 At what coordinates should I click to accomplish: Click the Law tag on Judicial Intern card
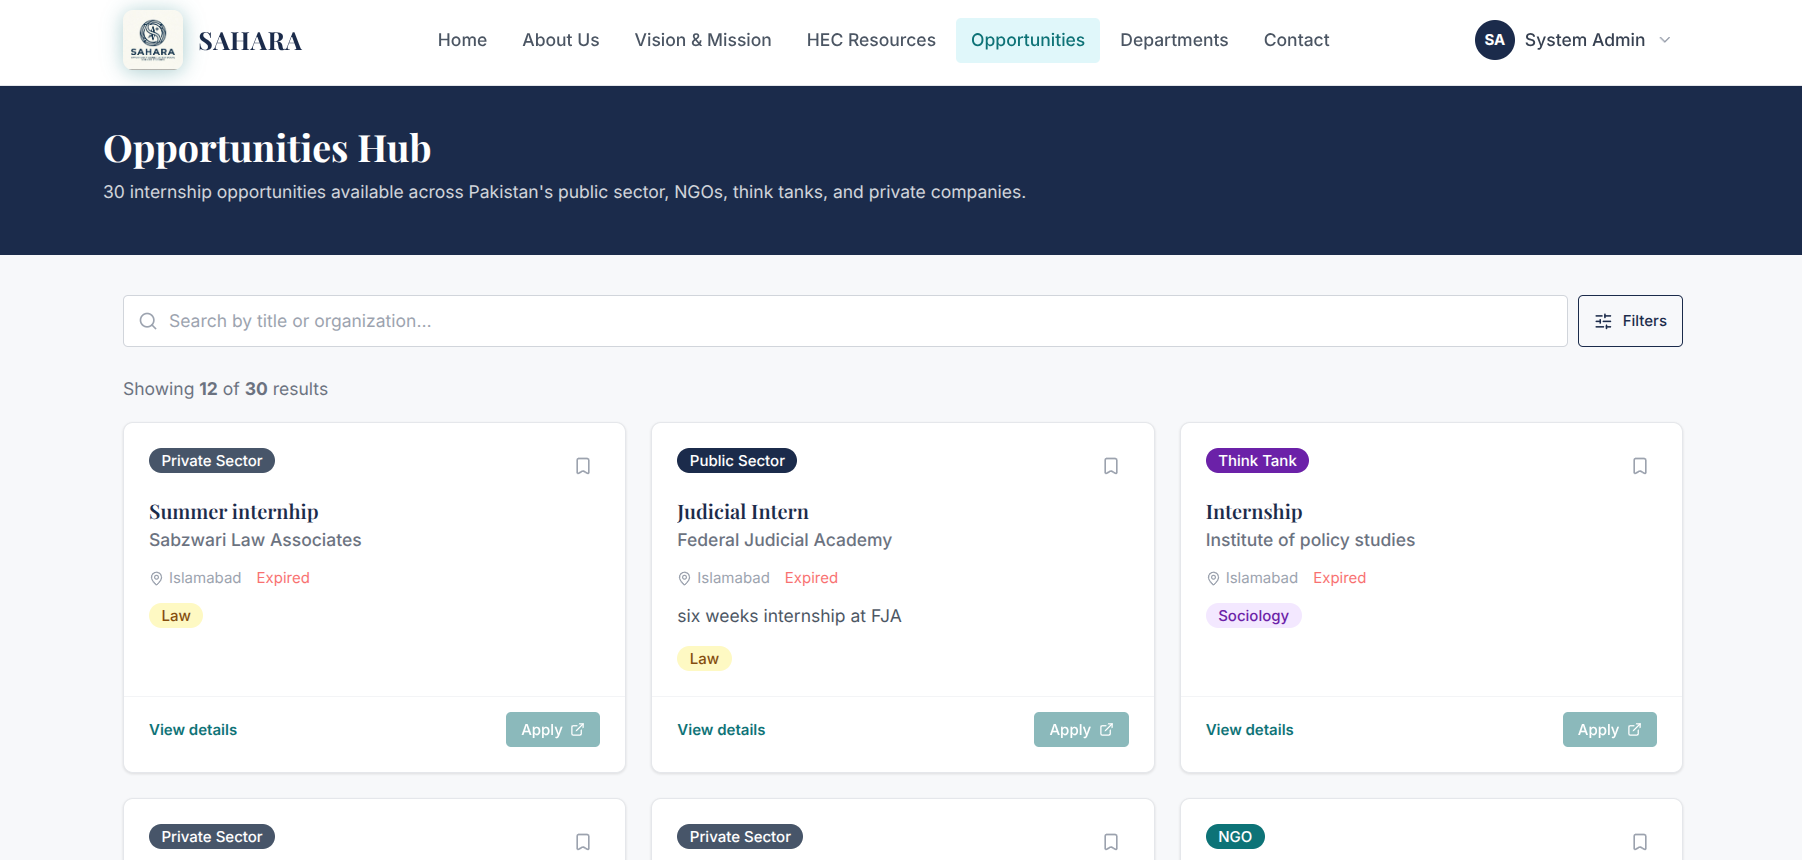click(x=704, y=659)
